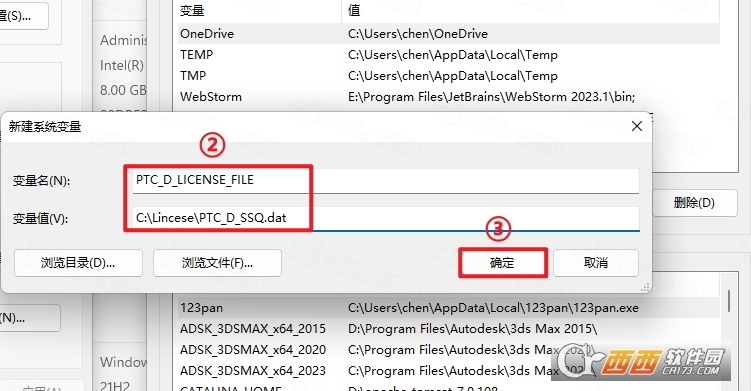
Task: Click the 取消 button in the dialog
Action: click(x=596, y=263)
